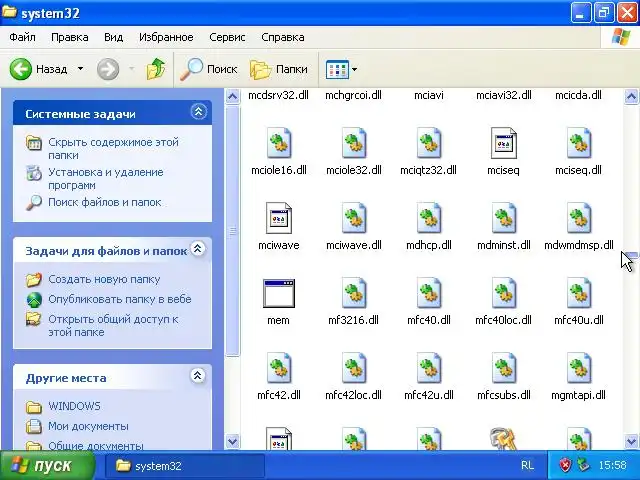This screenshot has width=640, height=480.
Task: Select the mfc42u.dll file icon
Action: click(429, 368)
